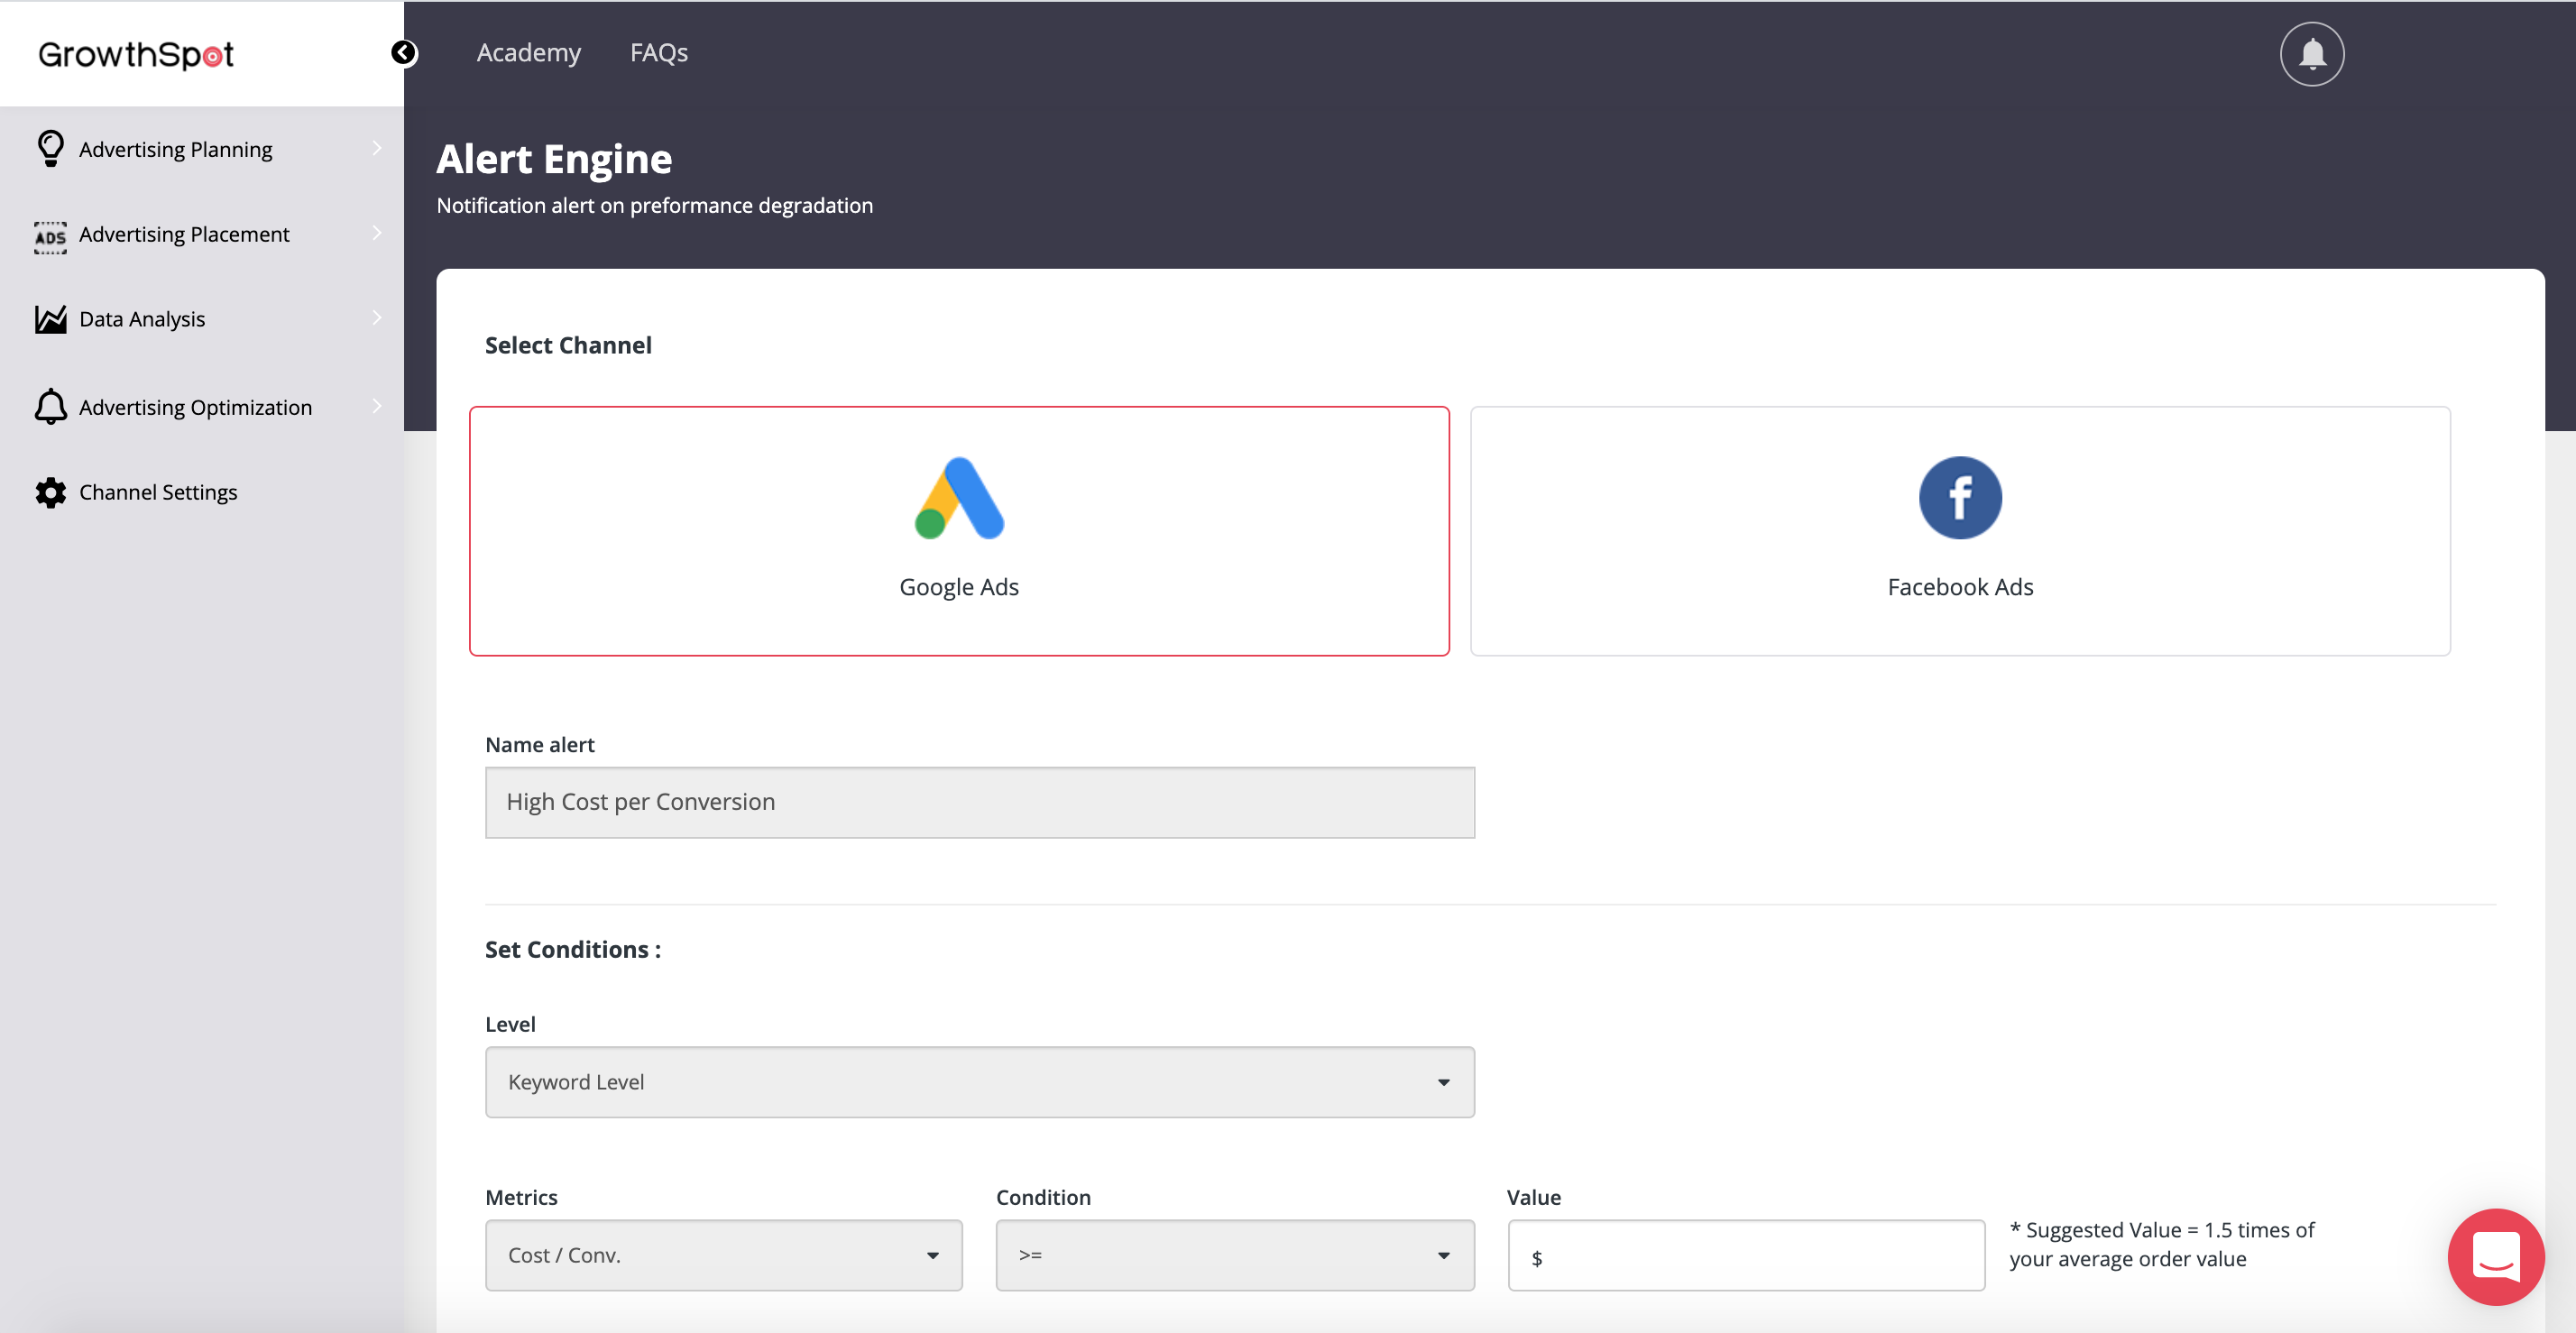Image resolution: width=2576 pixels, height=1333 pixels.
Task: Open the FAQs menu item
Action: [x=659, y=53]
